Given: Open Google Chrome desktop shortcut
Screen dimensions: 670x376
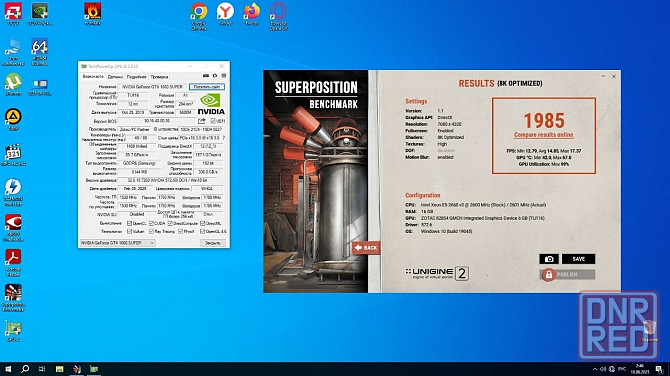Looking at the screenshot, I should (x=199, y=16).
